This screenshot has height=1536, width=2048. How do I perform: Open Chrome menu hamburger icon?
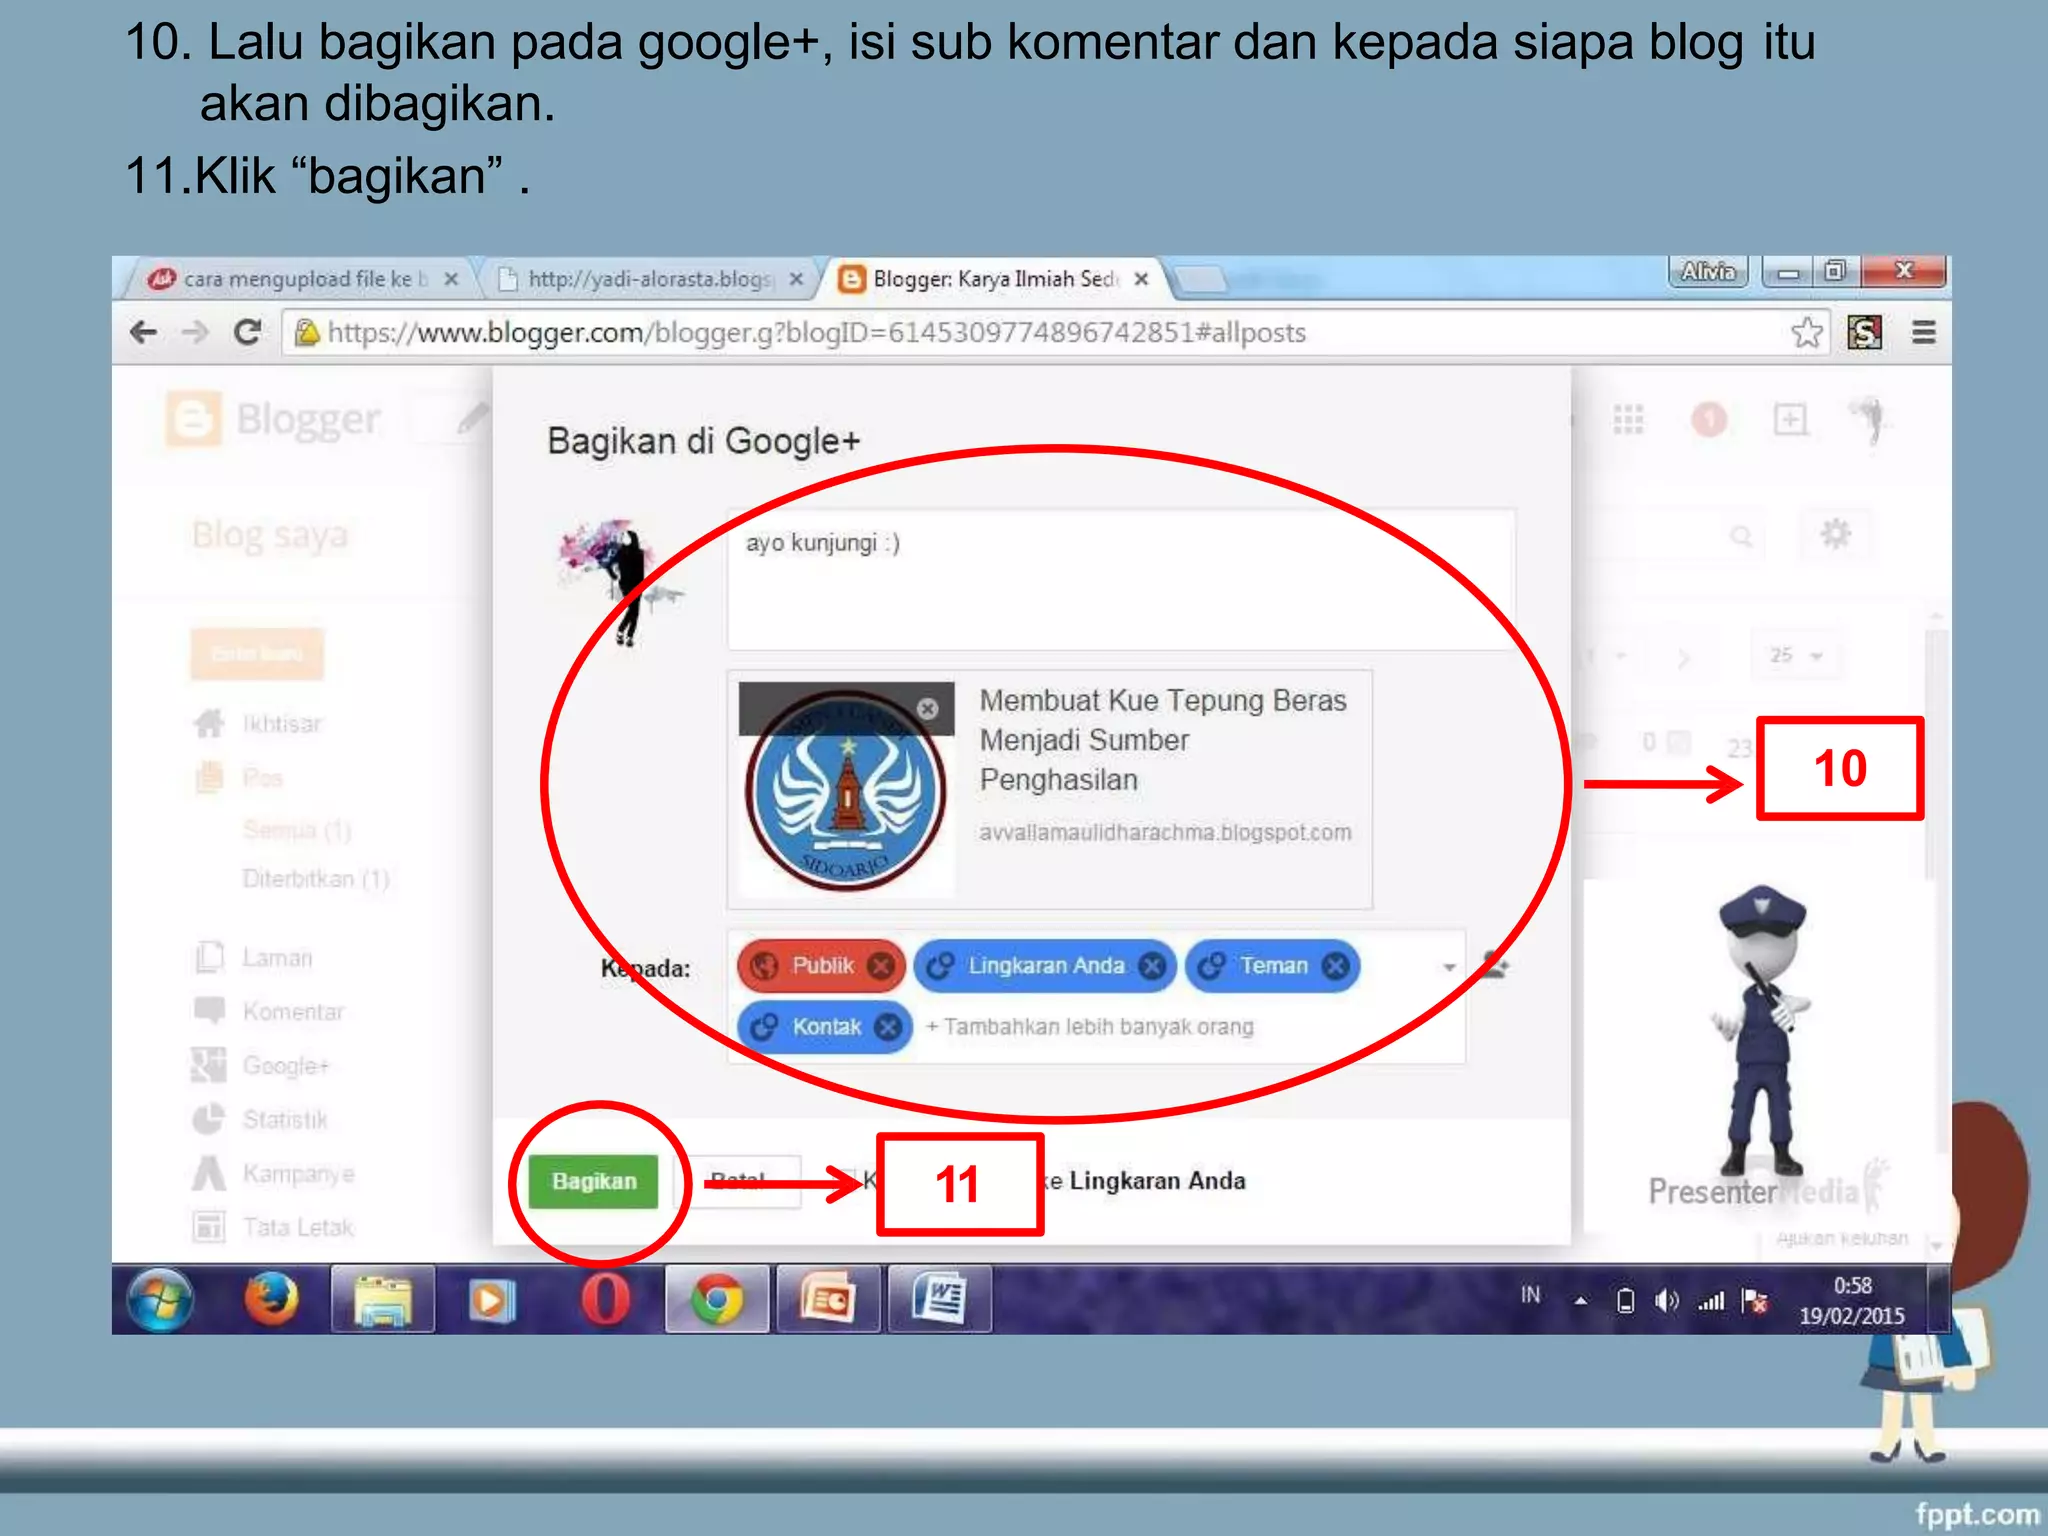1923,332
